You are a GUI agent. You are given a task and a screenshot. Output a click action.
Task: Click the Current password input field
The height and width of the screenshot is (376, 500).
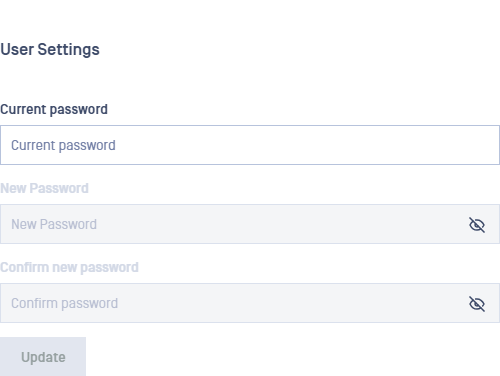point(250,145)
